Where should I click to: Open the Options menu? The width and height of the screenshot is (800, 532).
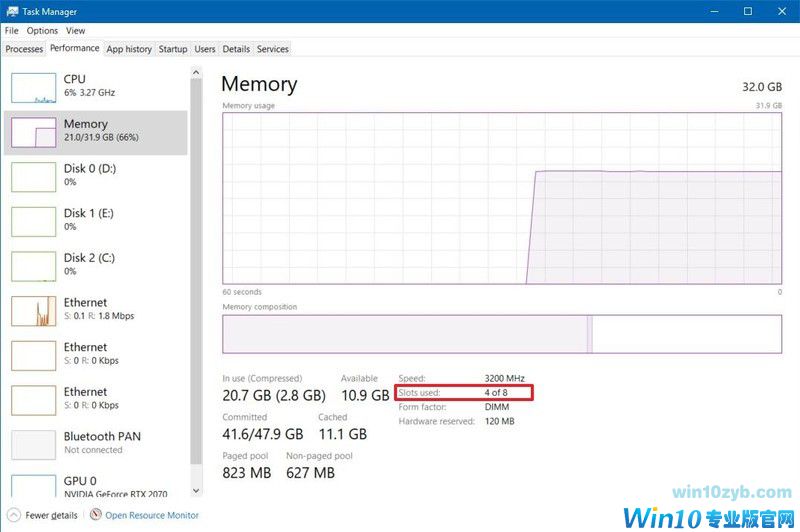pos(42,31)
